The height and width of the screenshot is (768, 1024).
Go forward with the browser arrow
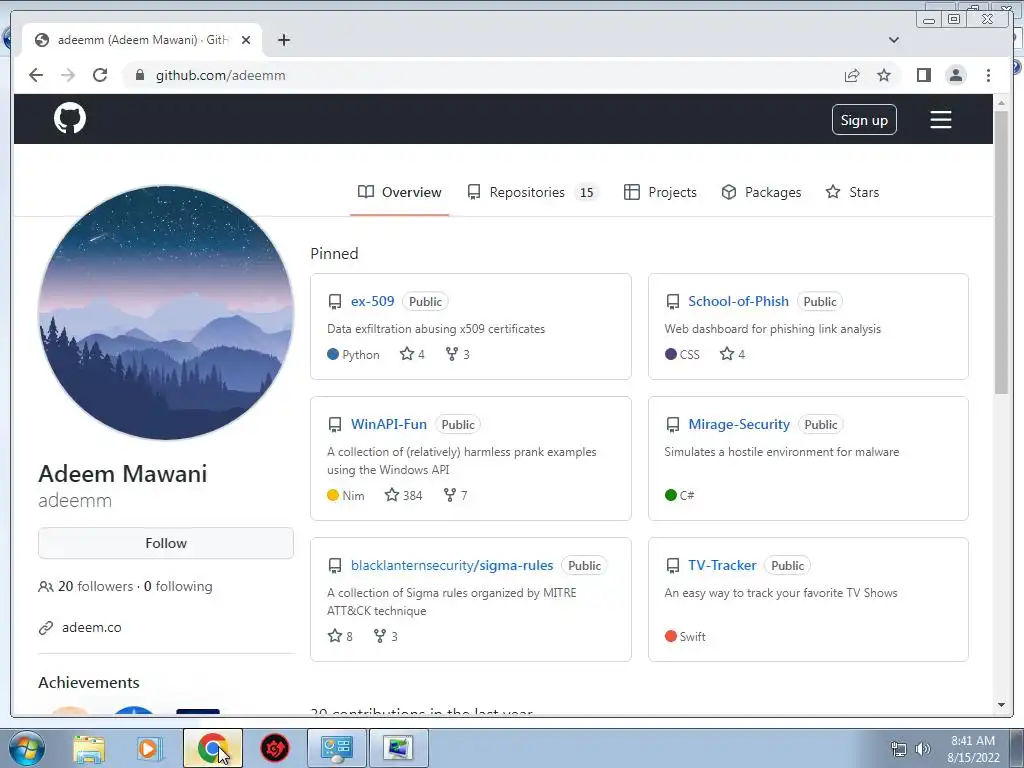[68, 75]
